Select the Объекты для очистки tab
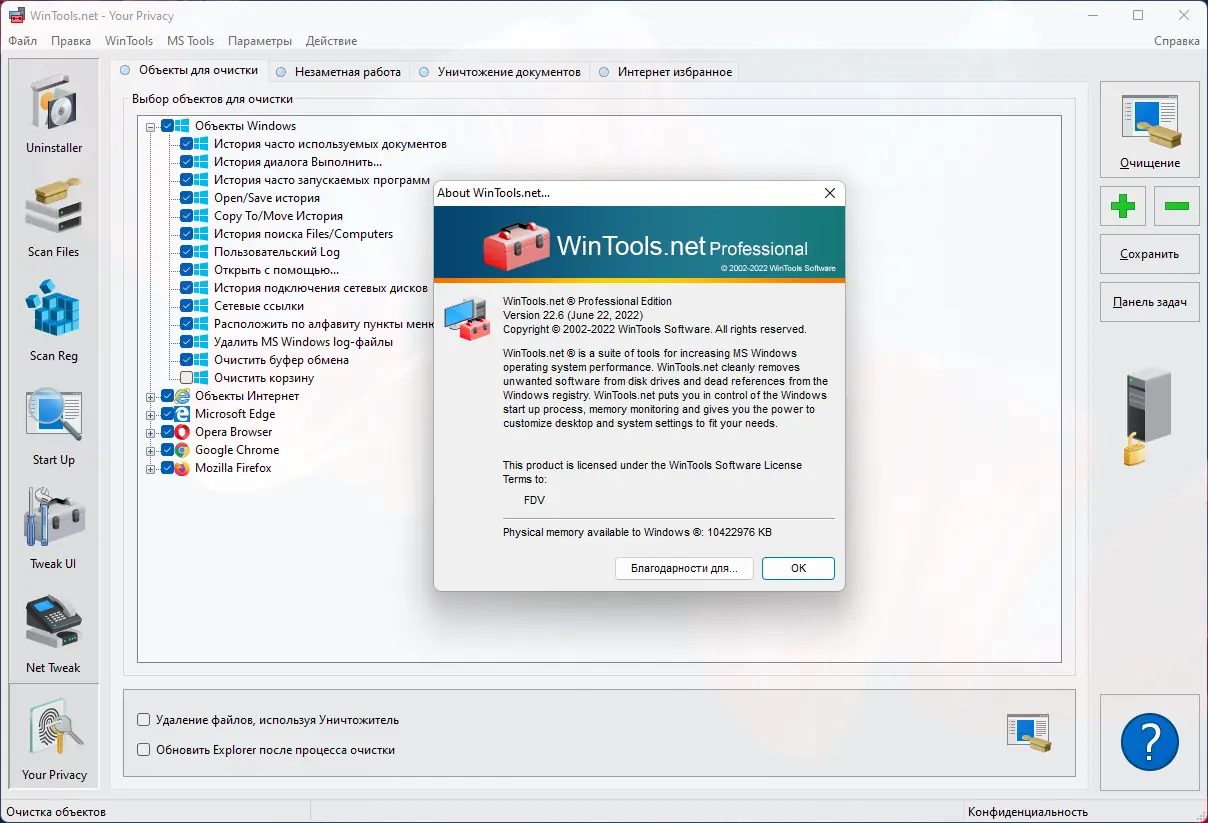1208x823 pixels. pyautogui.click(x=189, y=70)
